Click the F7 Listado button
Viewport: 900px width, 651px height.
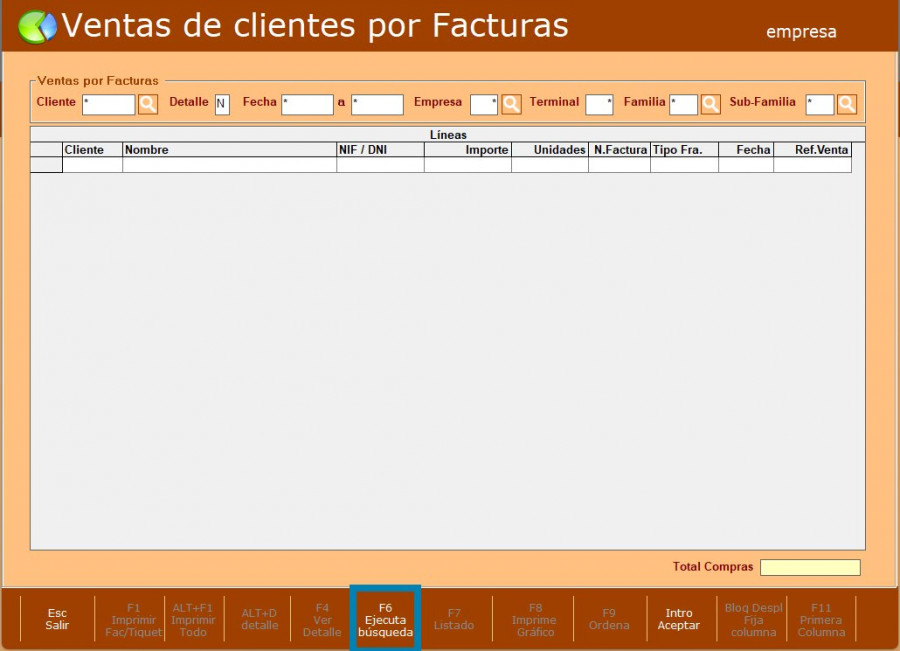coord(454,619)
